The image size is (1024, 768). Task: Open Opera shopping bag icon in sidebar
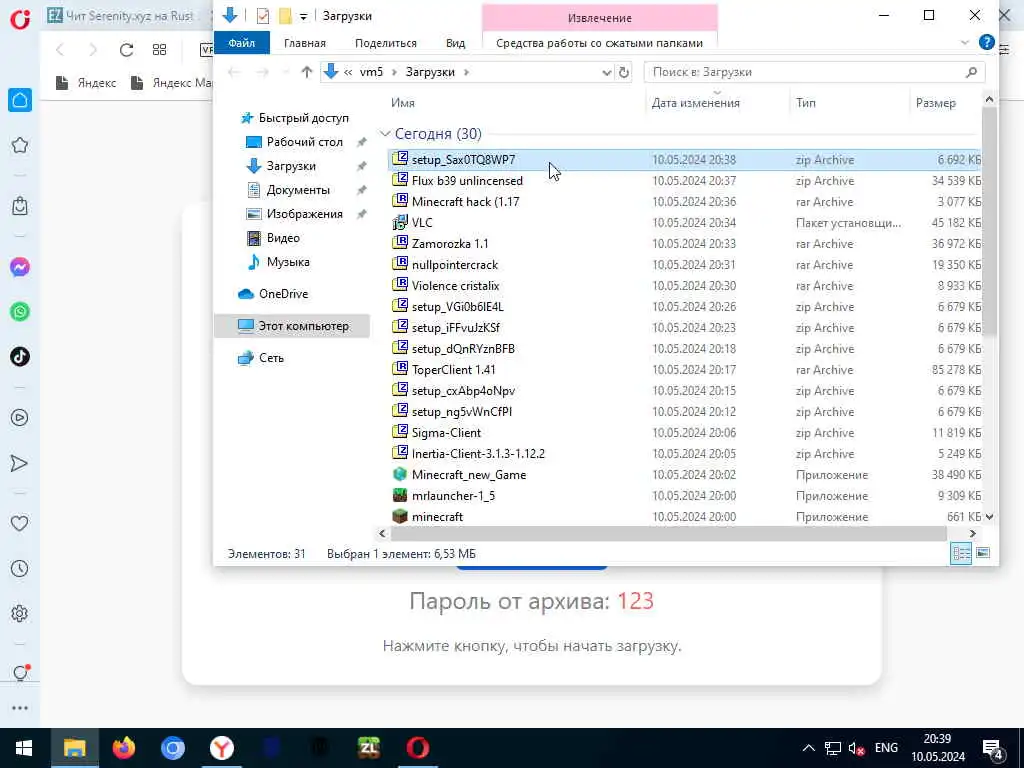tap(20, 206)
